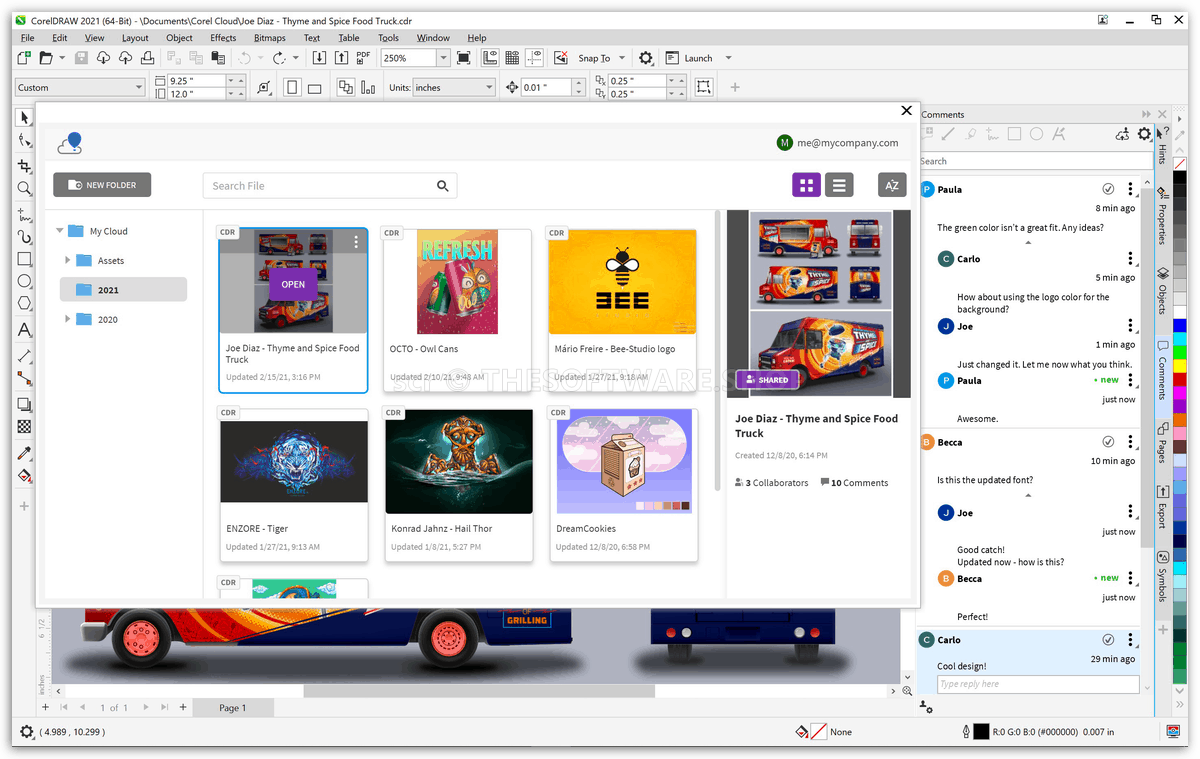Open the Snap To dropdown arrow
The height and width of the screenshot is (759, 1200).
[622, 59]
